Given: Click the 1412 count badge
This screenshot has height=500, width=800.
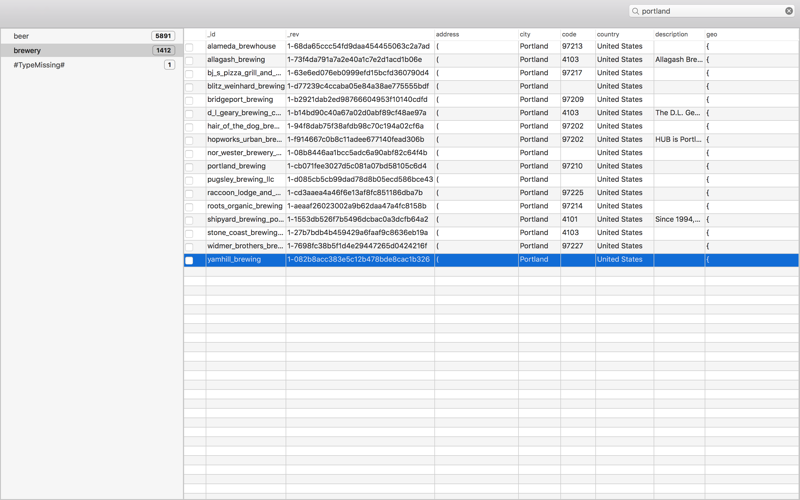Looking at the screenshot, I should click(x=163, y=50).
